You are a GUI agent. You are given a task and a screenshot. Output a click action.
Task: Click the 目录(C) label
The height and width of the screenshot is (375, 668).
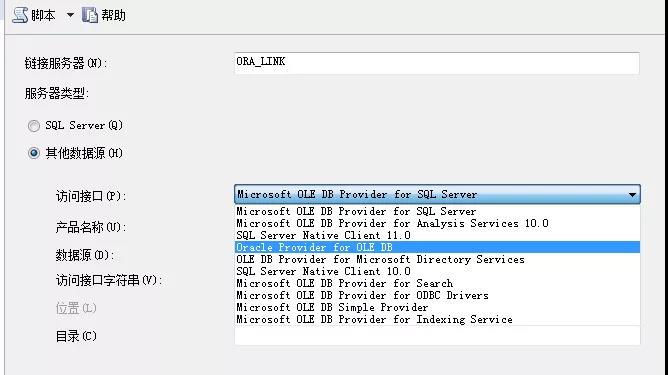tap(76, 336)
